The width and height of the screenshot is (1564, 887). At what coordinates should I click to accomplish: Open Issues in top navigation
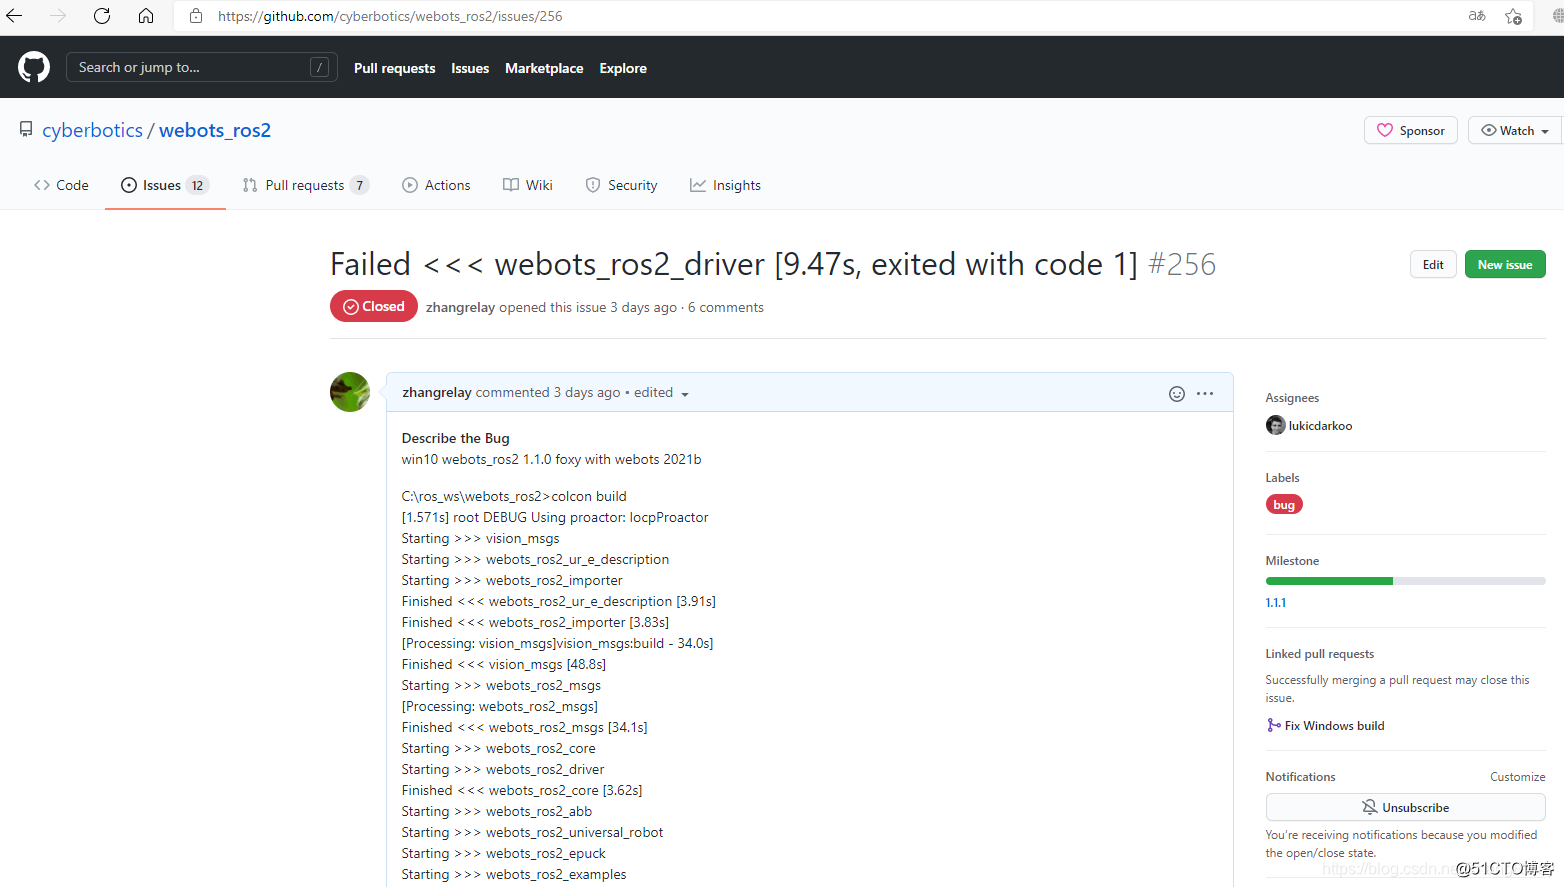click(x=470, y=68)
